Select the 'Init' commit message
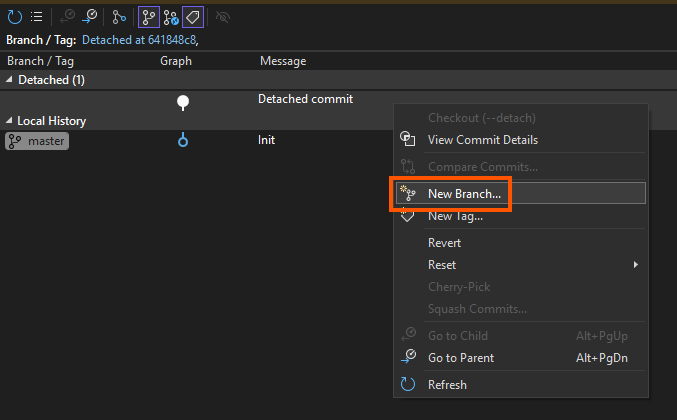Viewport: 677px width, 420px height. click(266, 140)
